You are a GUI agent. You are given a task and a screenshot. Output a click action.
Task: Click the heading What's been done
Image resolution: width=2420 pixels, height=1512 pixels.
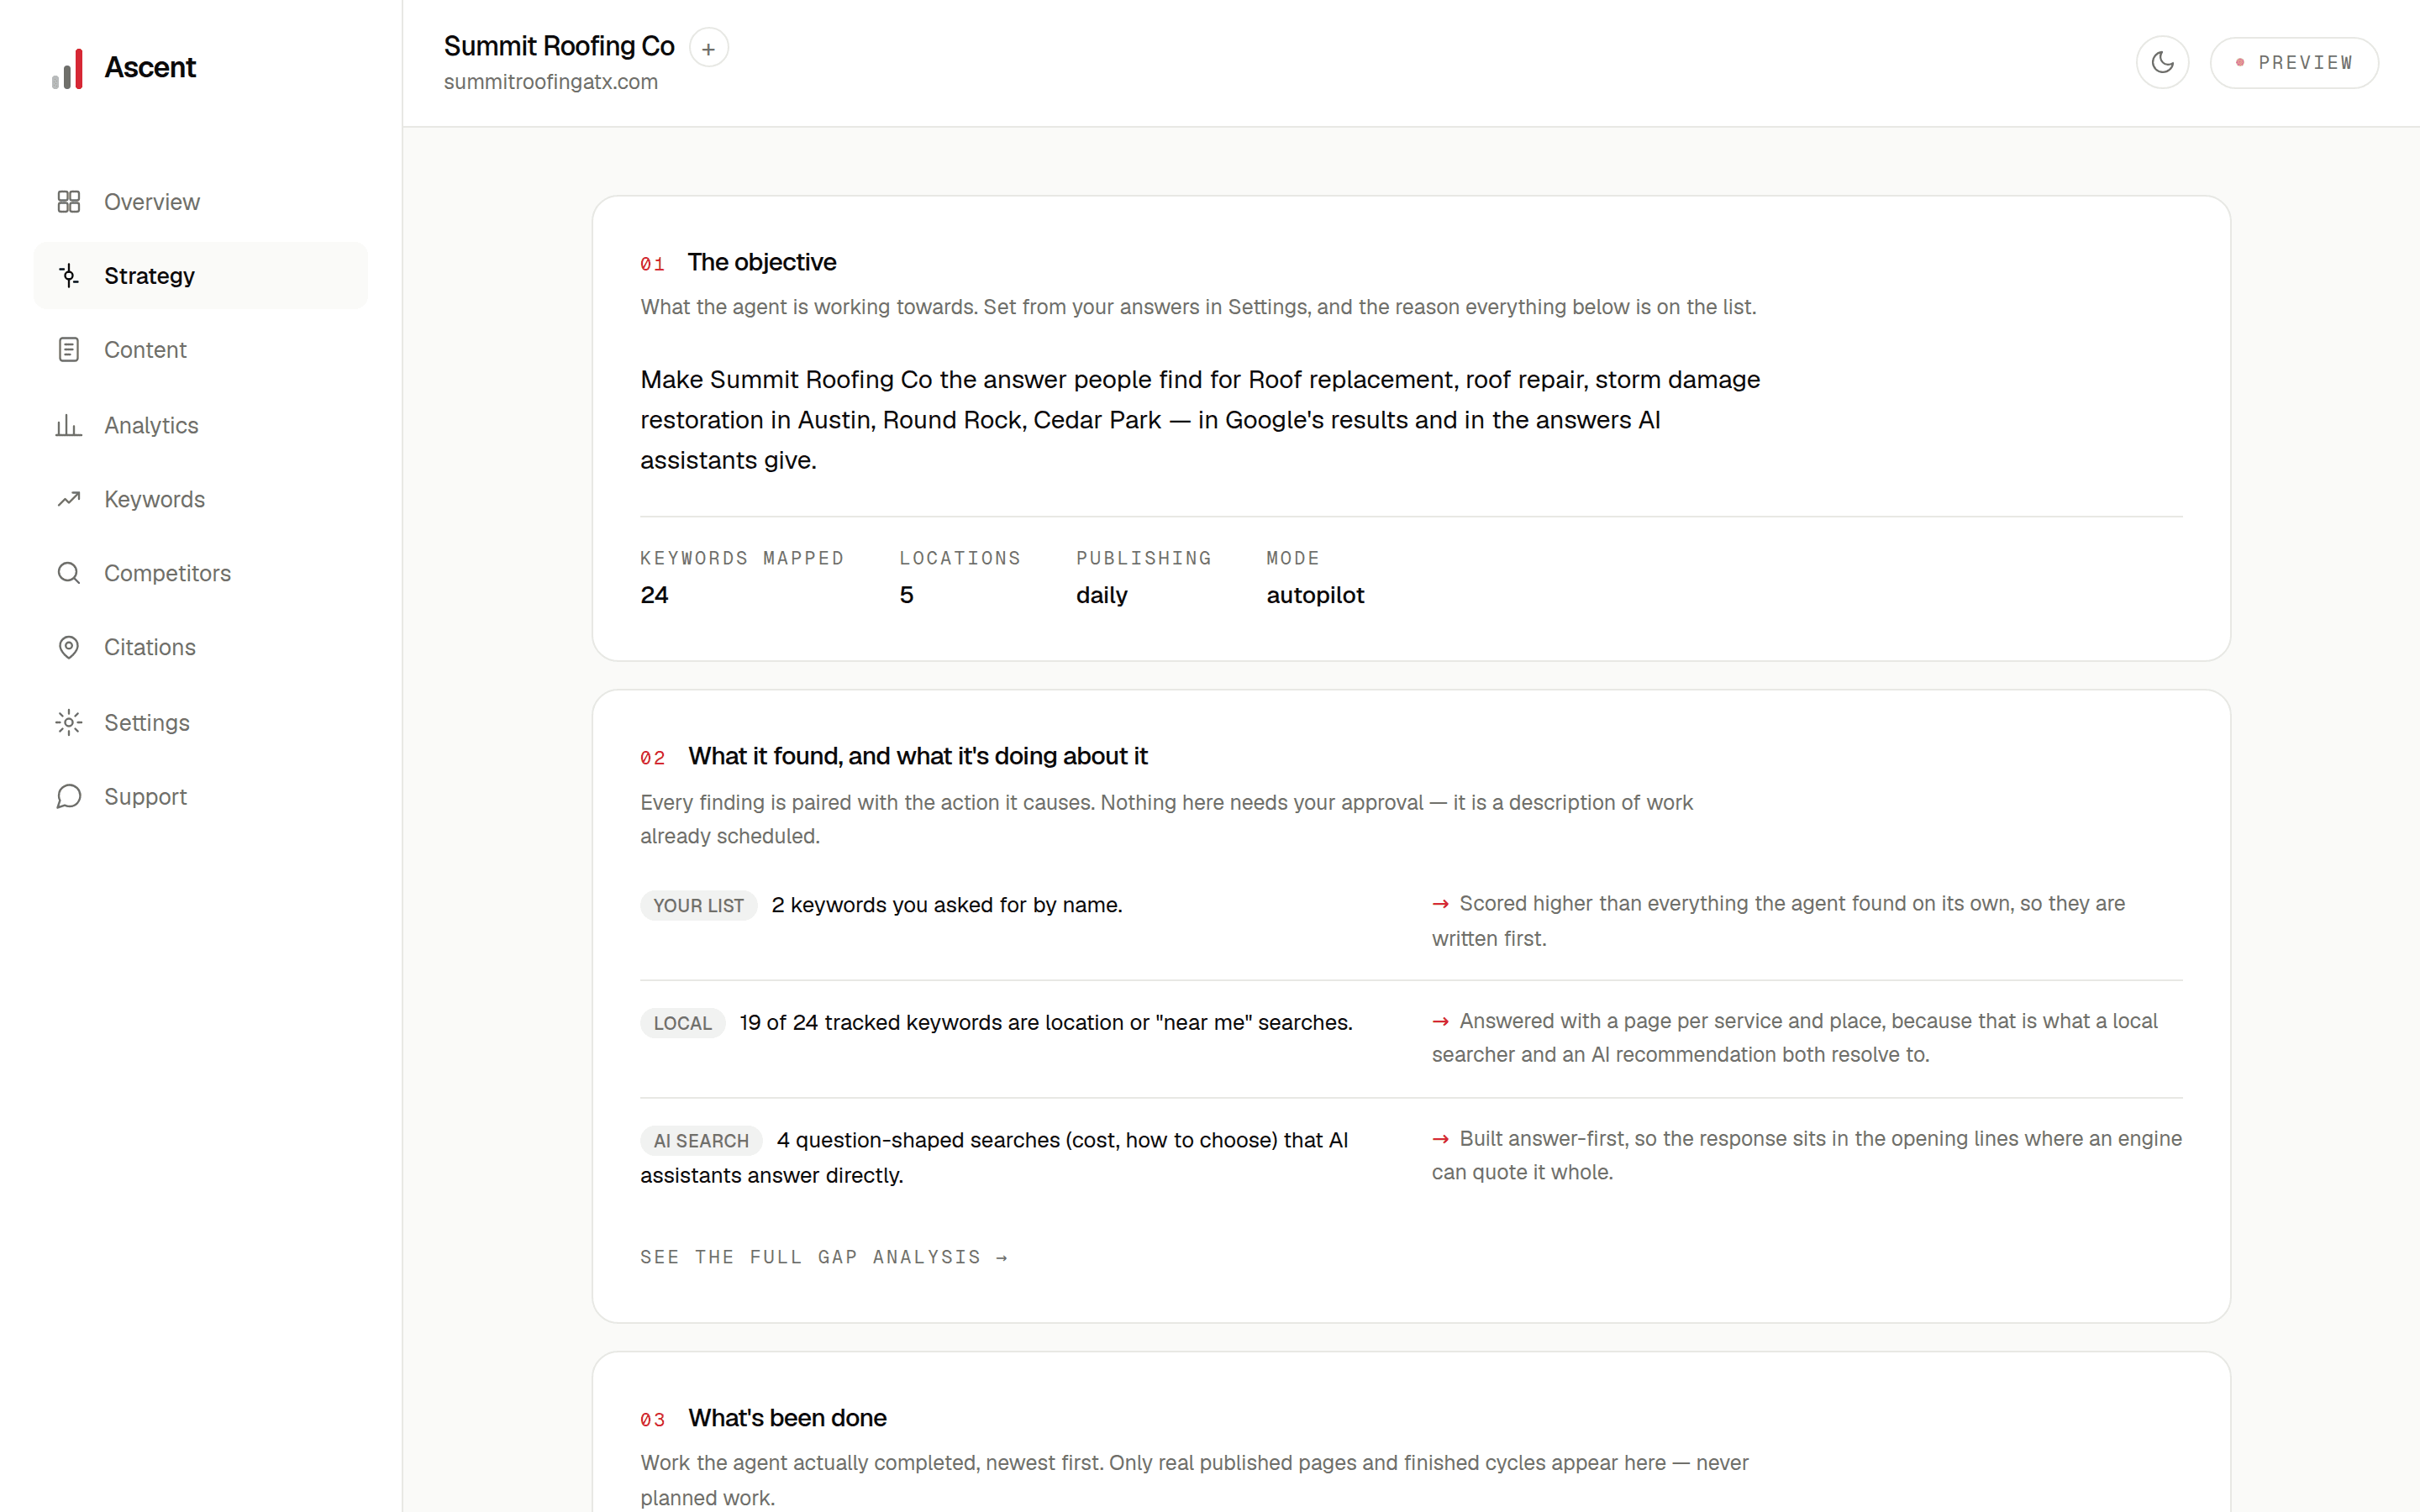[787, 1418]
